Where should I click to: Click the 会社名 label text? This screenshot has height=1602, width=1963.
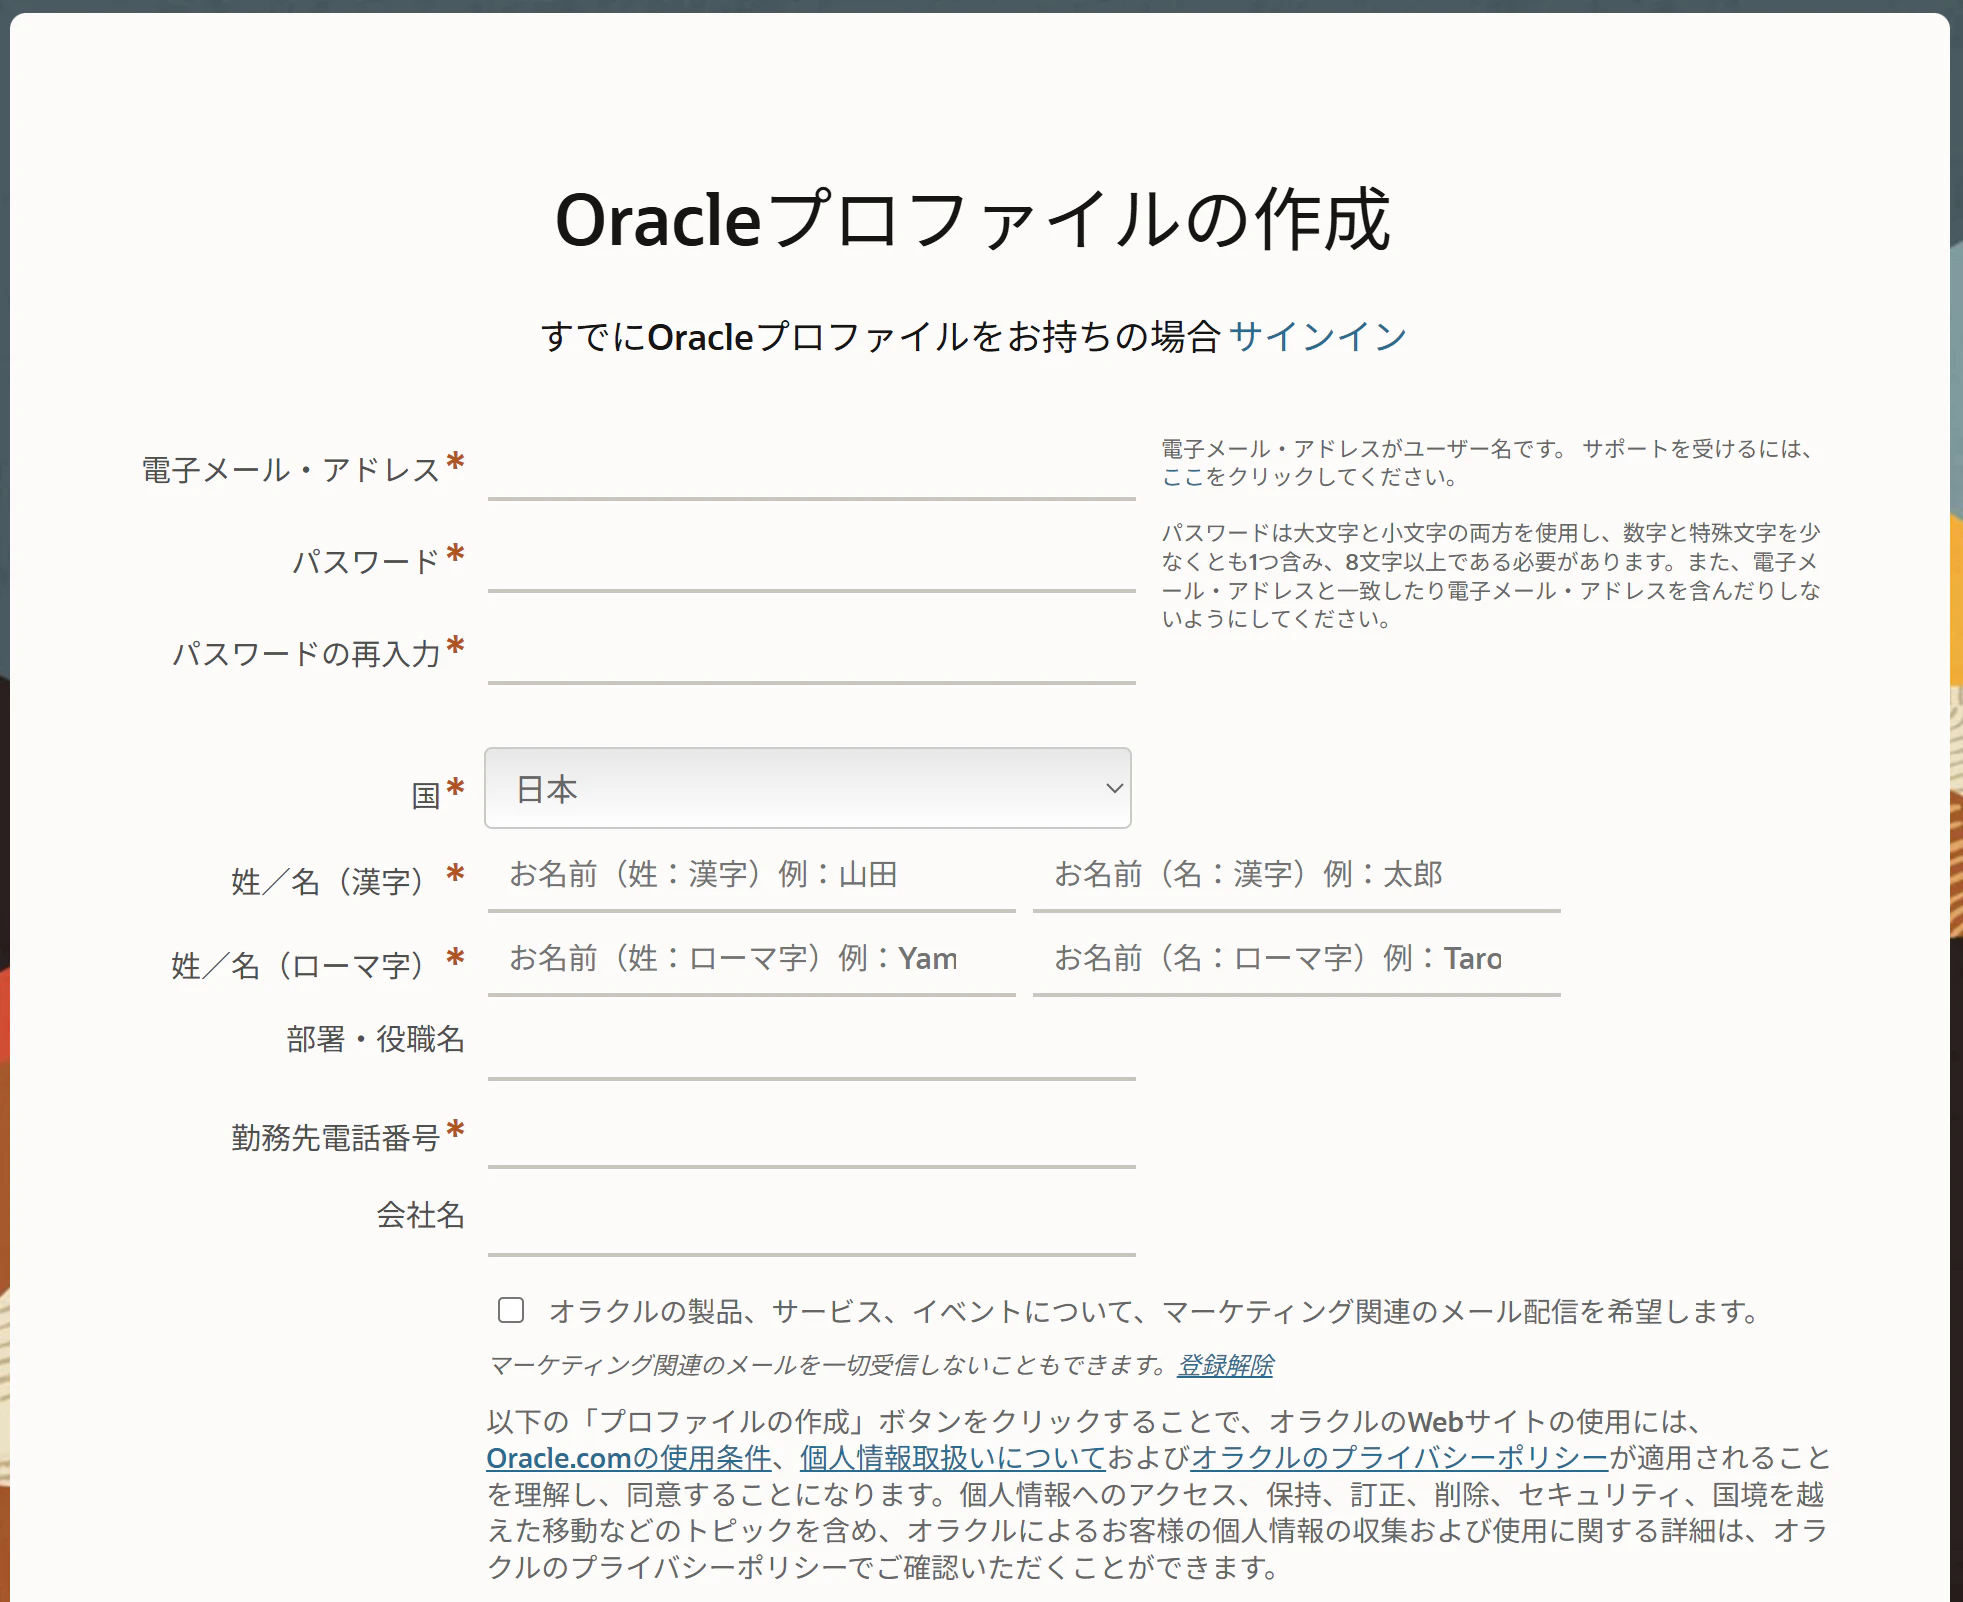point(420,1216)
